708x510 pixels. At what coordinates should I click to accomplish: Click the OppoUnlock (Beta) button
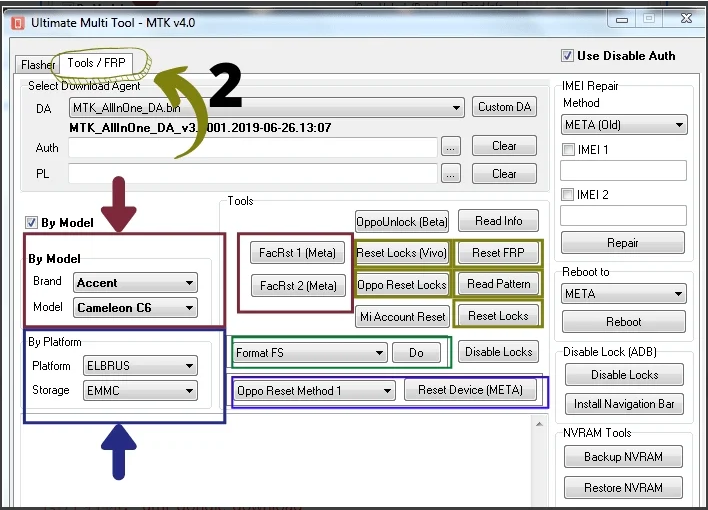coord(401,222)
